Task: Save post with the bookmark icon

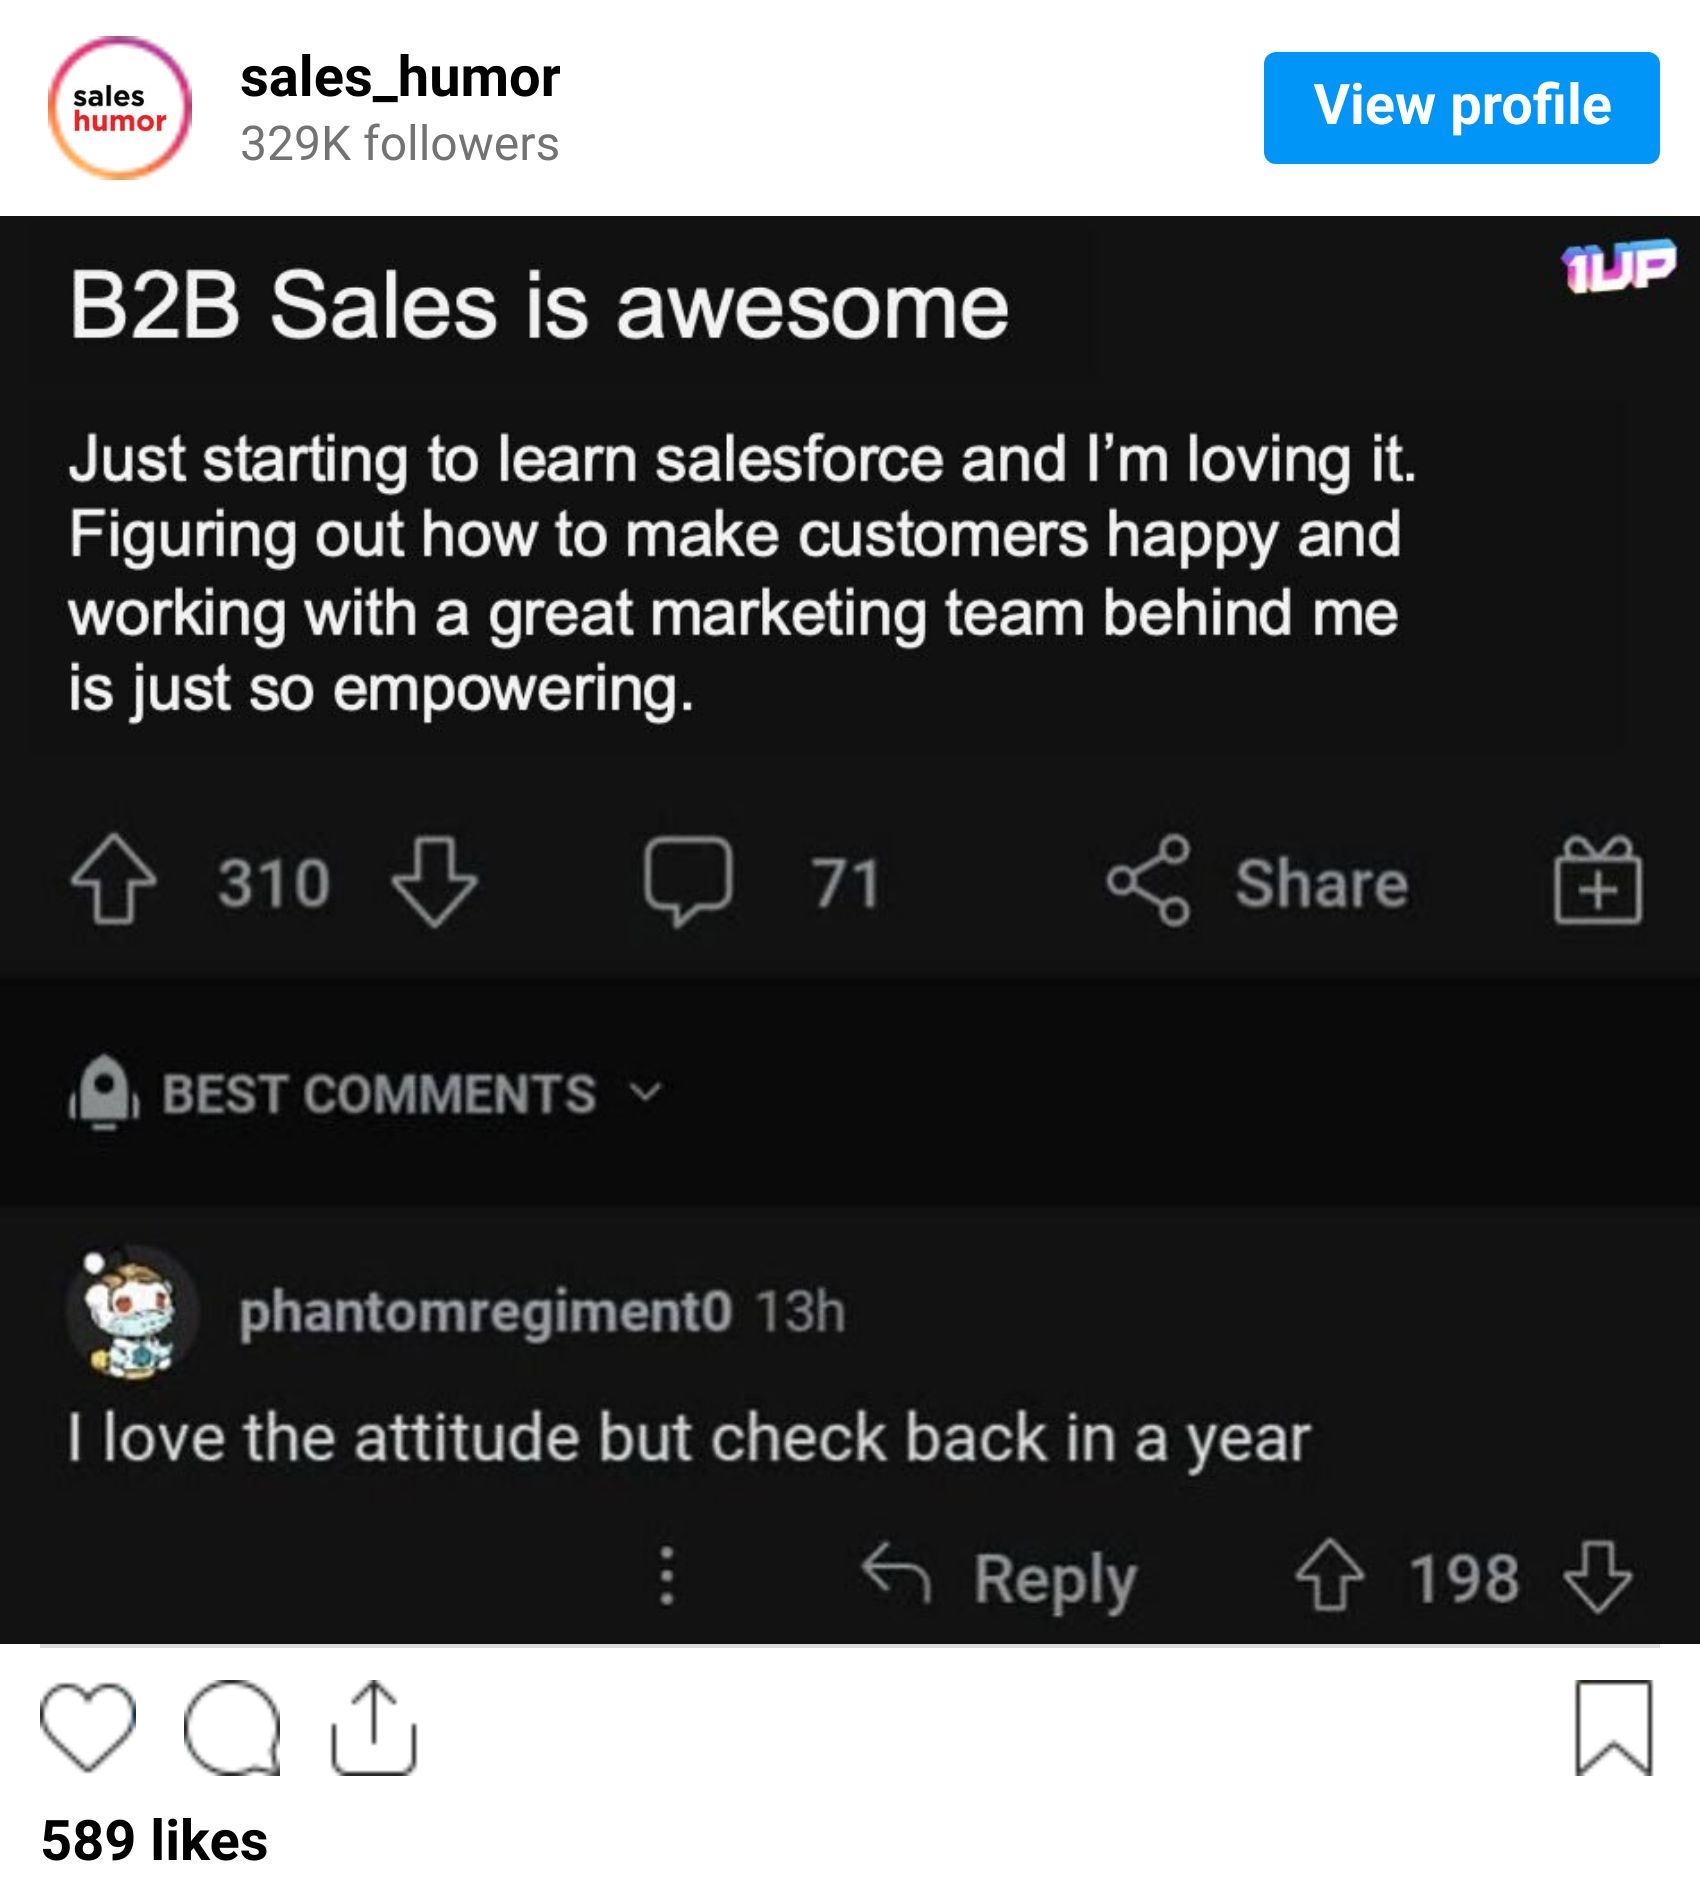Action: pos(1613,1727)
